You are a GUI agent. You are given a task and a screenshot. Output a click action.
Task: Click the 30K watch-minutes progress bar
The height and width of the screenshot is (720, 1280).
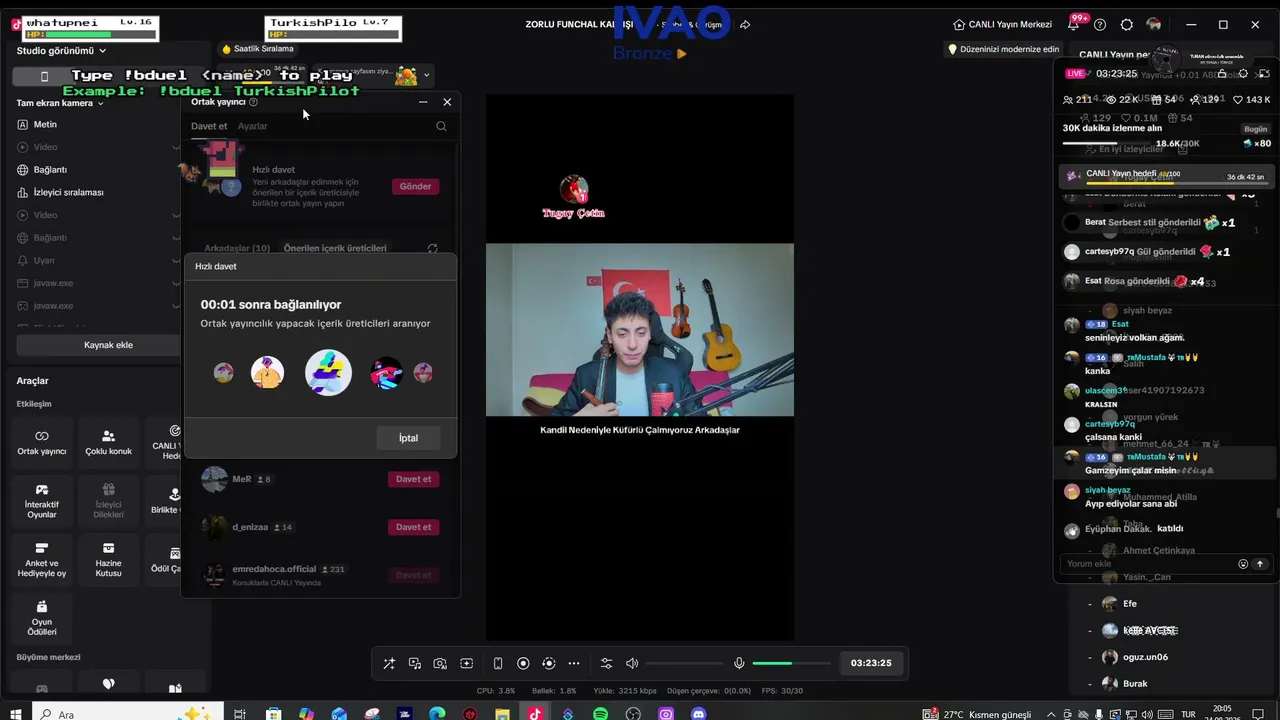click(1109, 144)
